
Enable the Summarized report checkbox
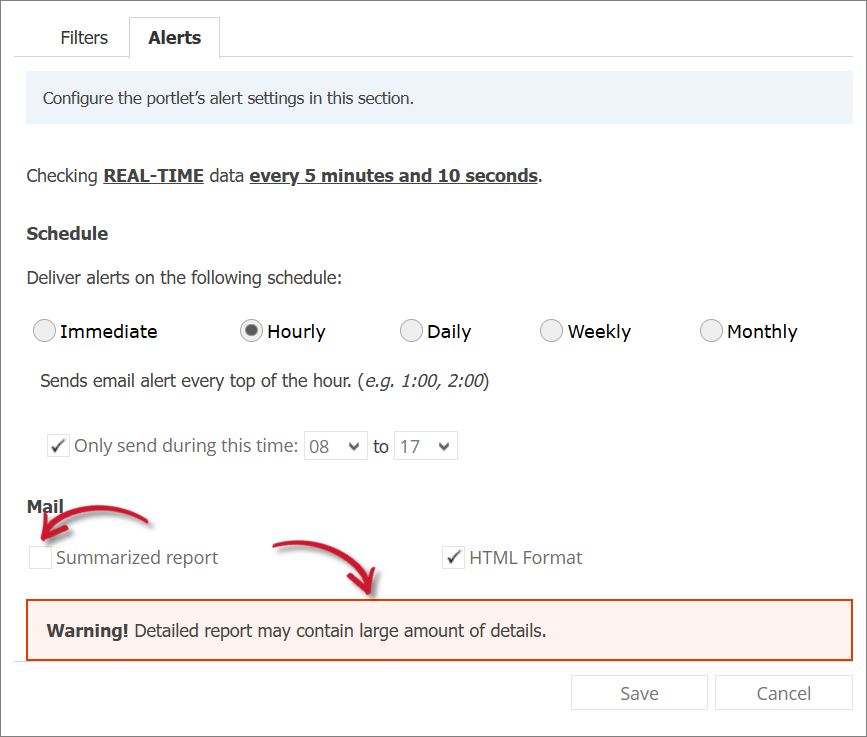click(39, 557)
